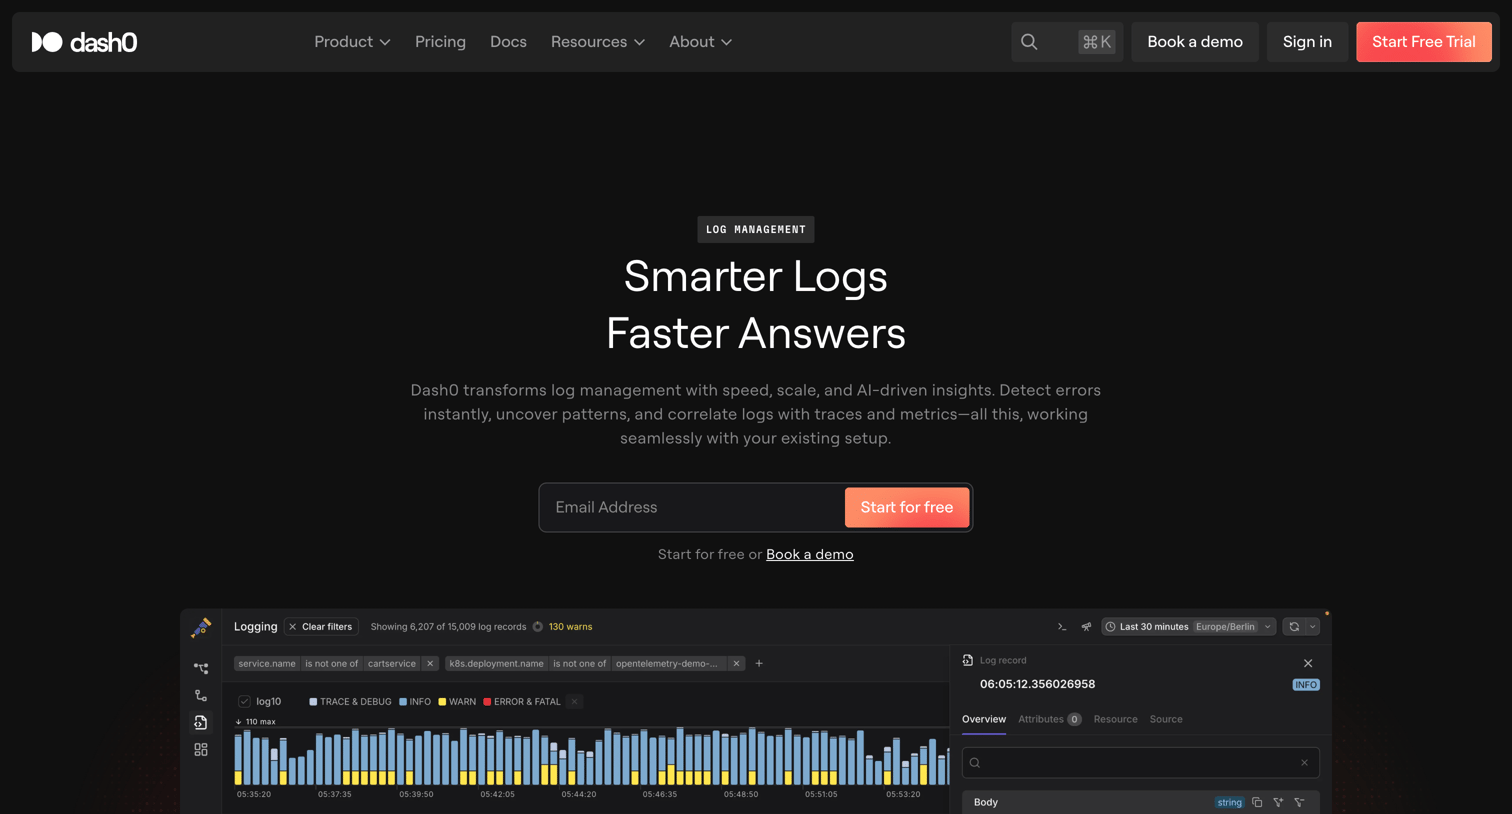The width and height of the screenshot is (1512, 814).
Task: Add Body as exclude filter
Action: click(x=1299, y=802)
